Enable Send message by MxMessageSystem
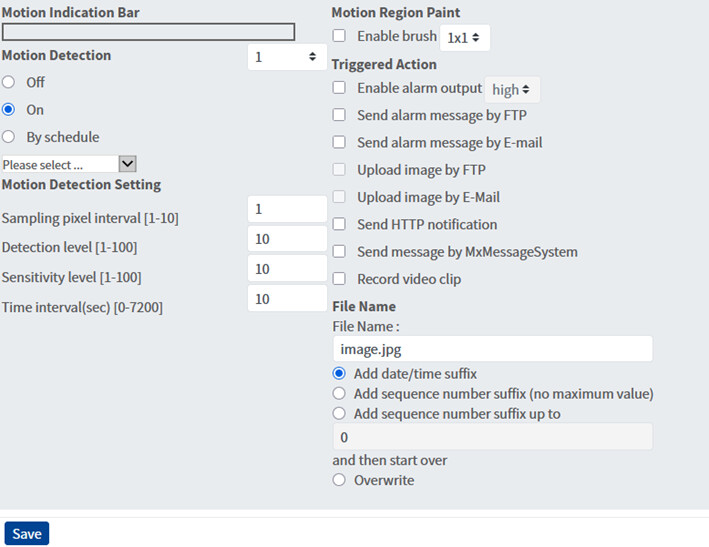The height and width of the screenshot is (547, 709). pos(339,252)
